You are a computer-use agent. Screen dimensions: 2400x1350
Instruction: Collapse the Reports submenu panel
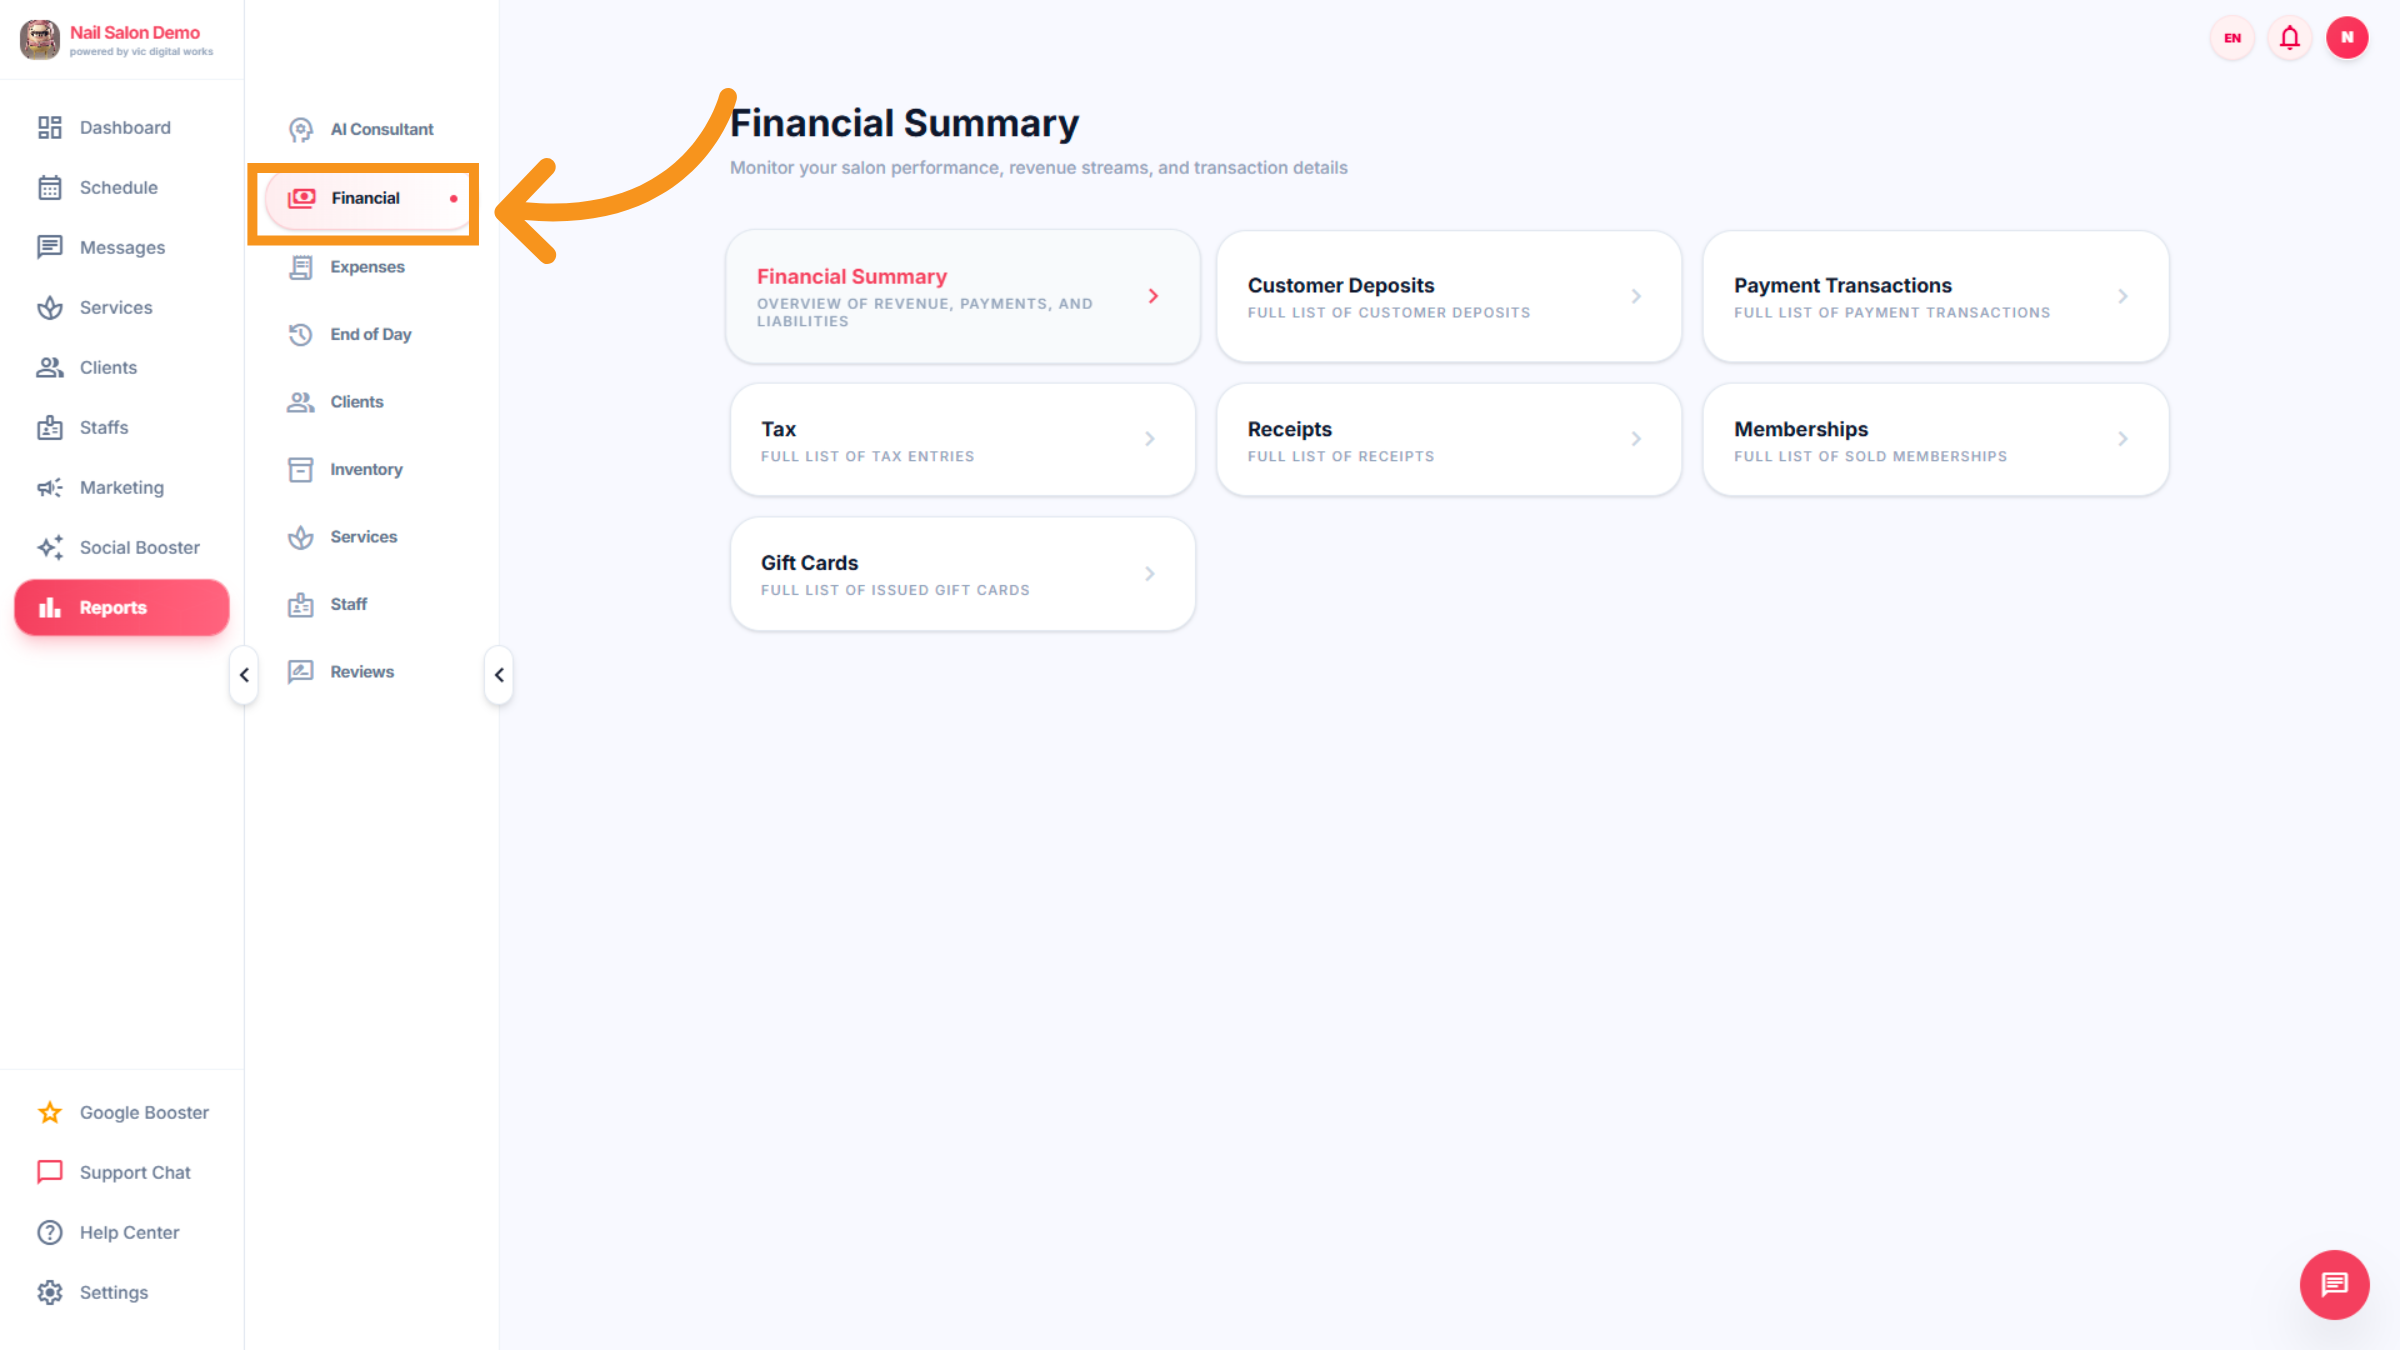[499, 675]
